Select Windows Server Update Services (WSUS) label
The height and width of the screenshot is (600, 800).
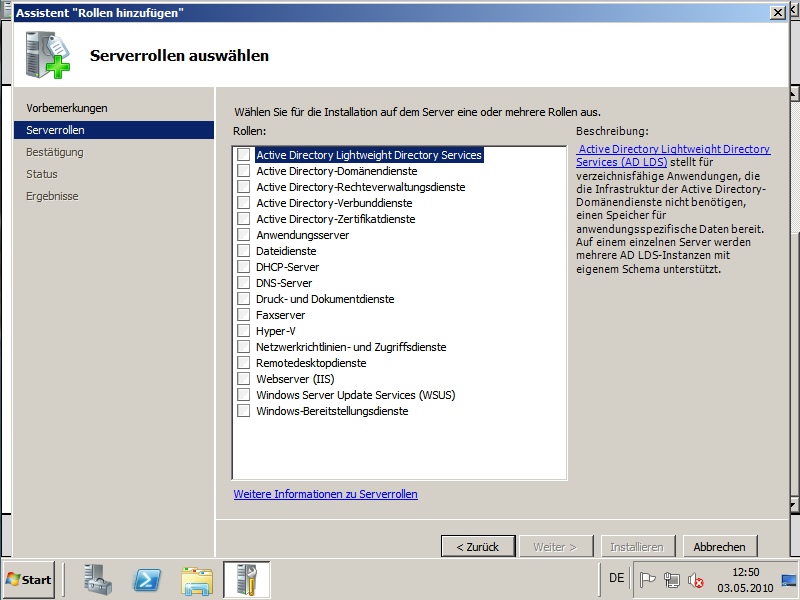click(x=356, y=395)
